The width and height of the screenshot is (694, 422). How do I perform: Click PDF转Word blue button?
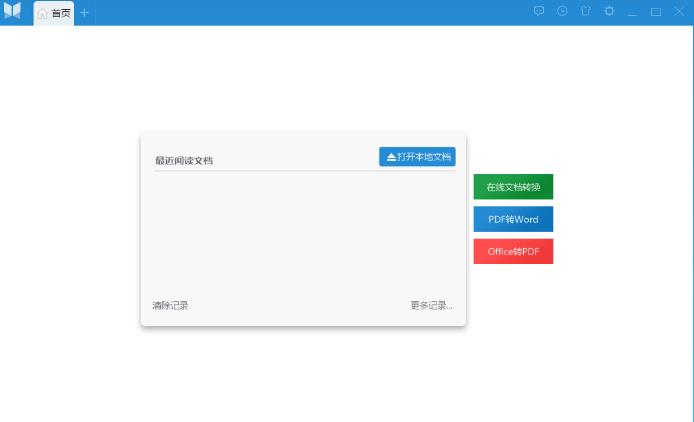[513, 219]
